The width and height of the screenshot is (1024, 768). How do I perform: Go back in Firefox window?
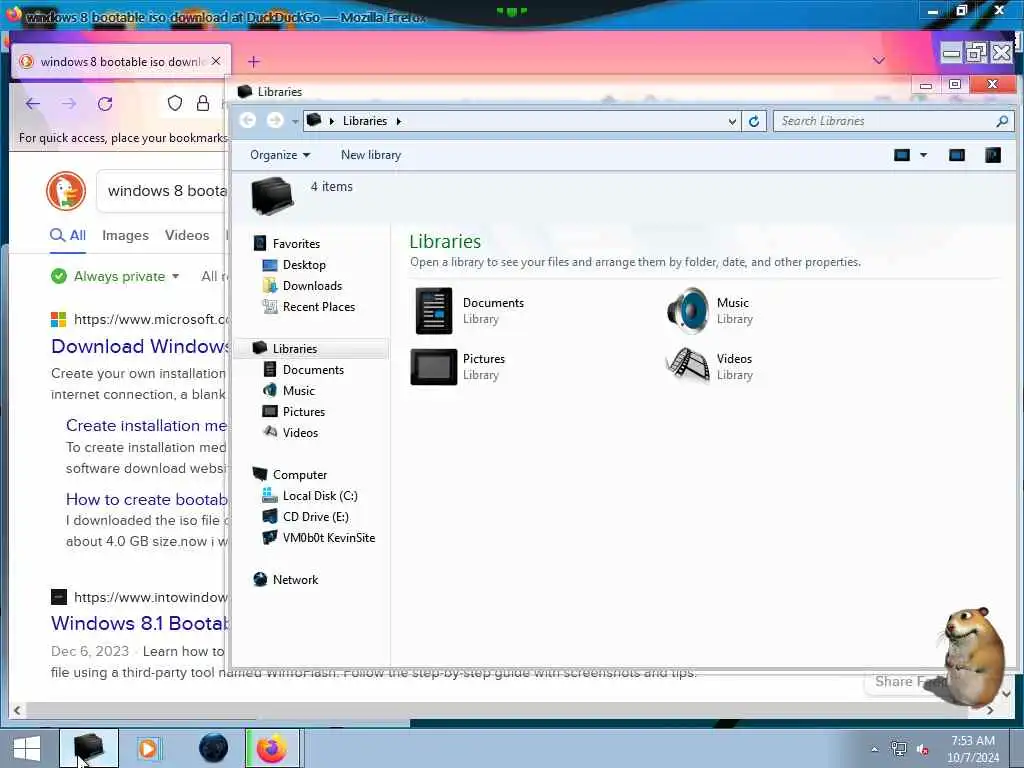[x=33, y=103]
